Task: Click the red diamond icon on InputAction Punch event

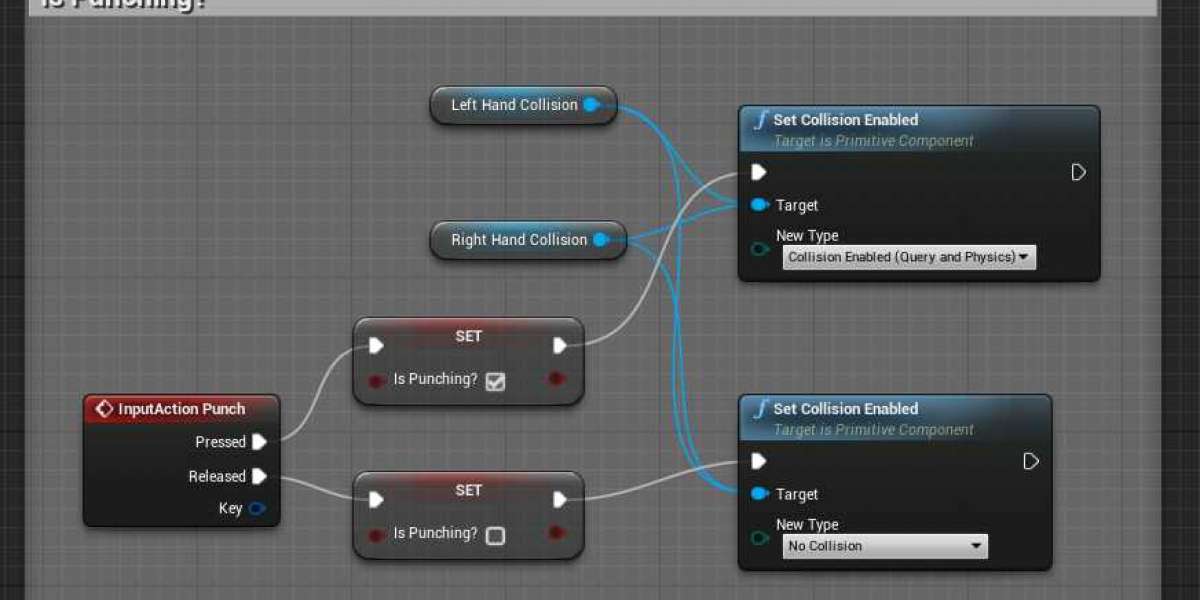Action: pyautogui.click(x=104, y=408)
